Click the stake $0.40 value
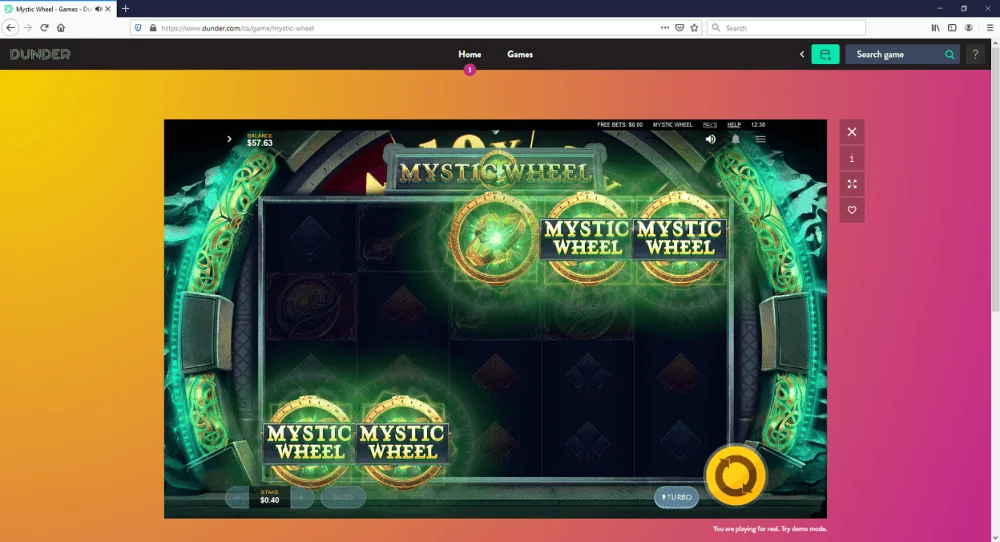 click(x=270, y=500)
